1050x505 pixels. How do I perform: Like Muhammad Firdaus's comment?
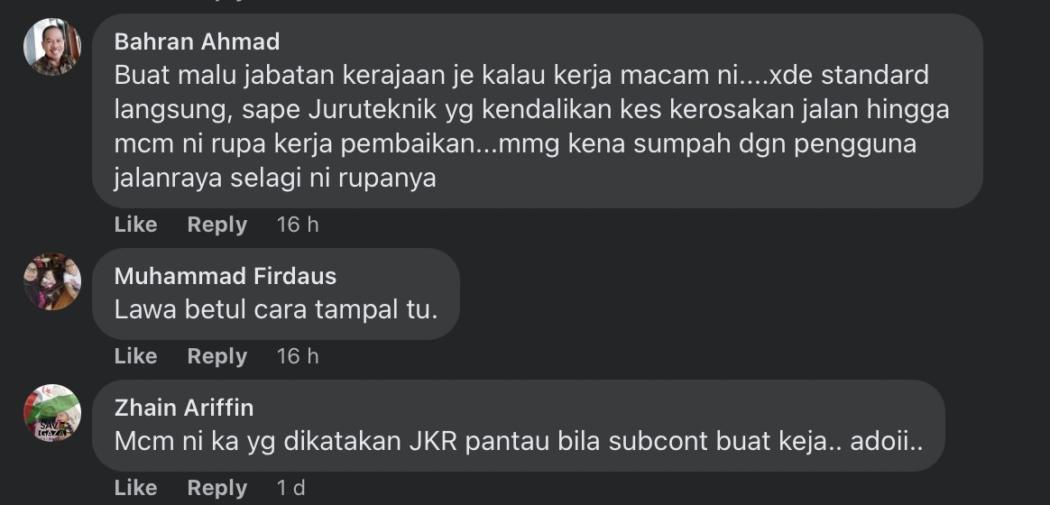click(x=136, y=356)
